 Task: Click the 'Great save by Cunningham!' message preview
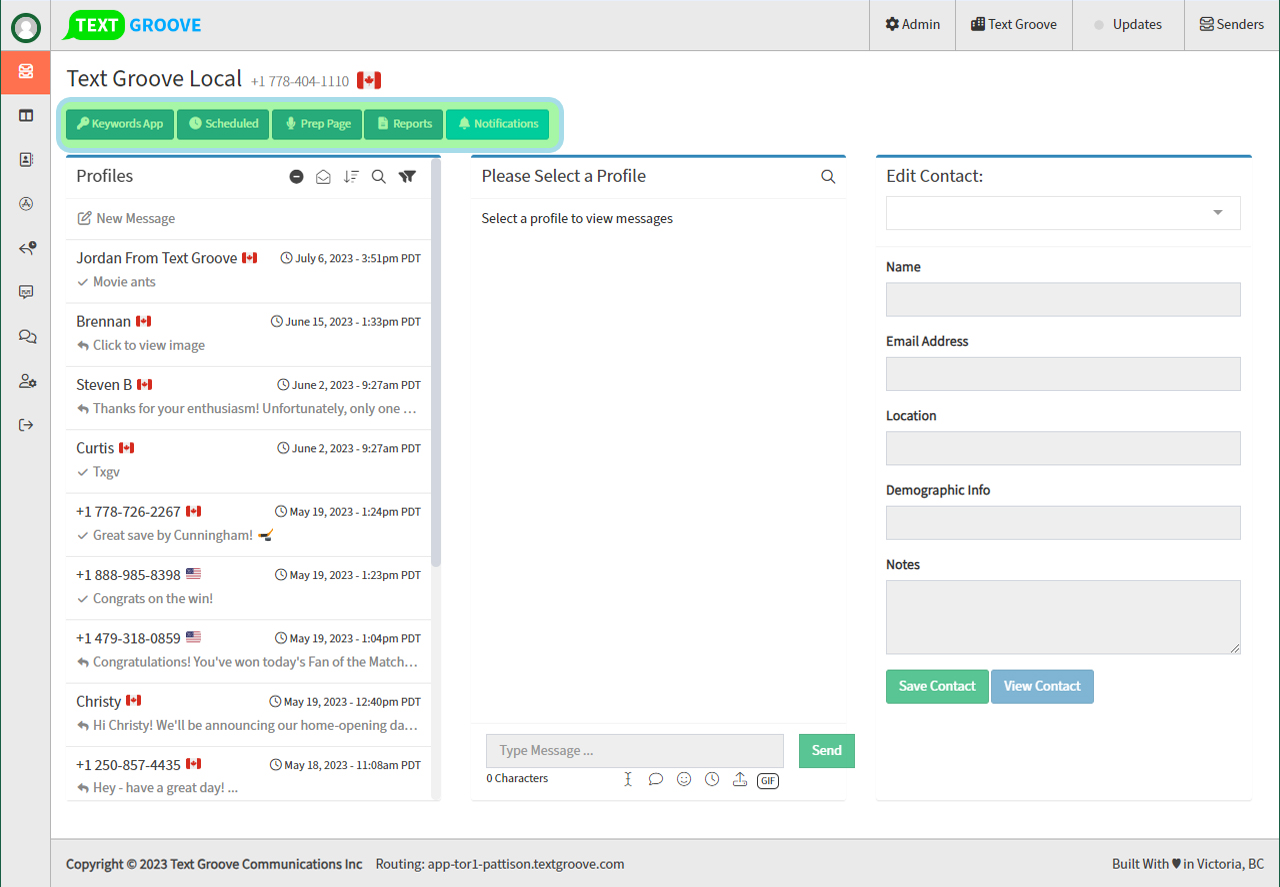(173, 536)
